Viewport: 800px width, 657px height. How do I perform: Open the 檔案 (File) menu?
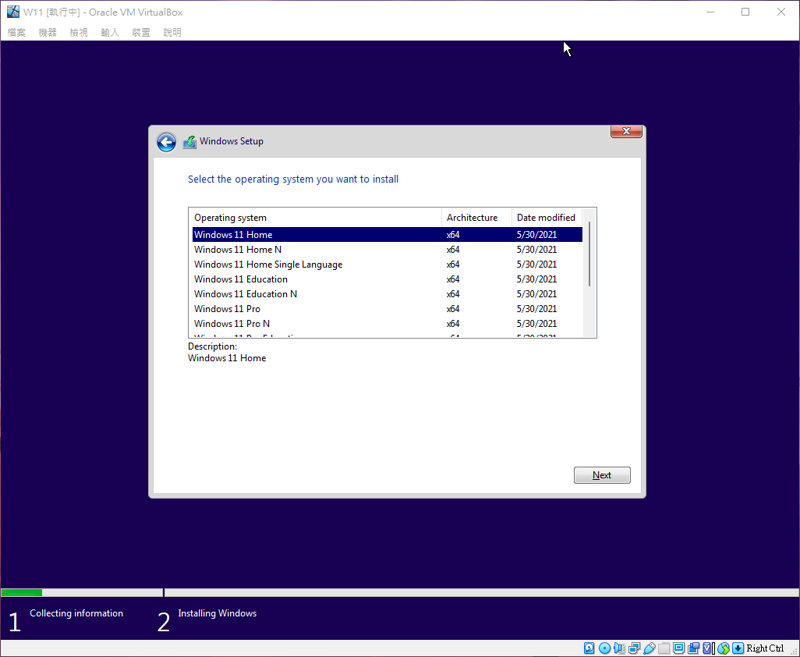pos(16,33)
